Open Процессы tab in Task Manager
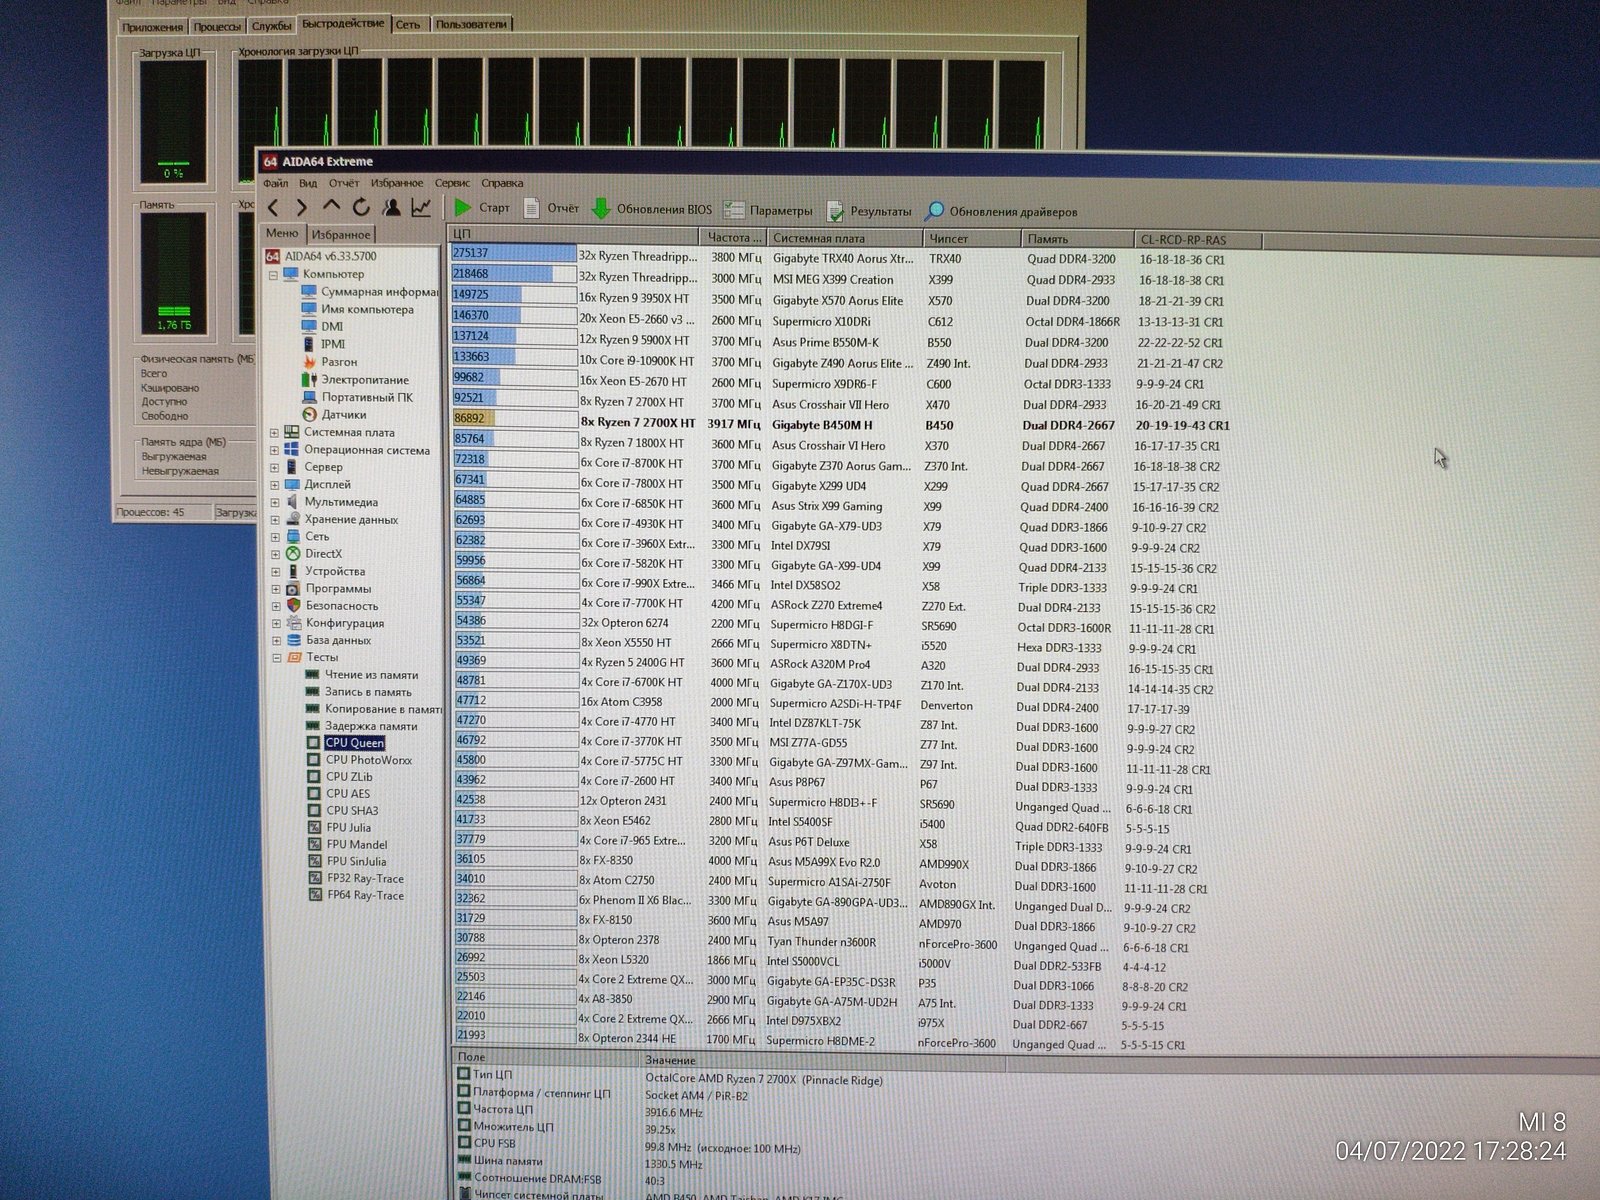This screenshot has width=1600, height=1200. click(x=217, y=26)
